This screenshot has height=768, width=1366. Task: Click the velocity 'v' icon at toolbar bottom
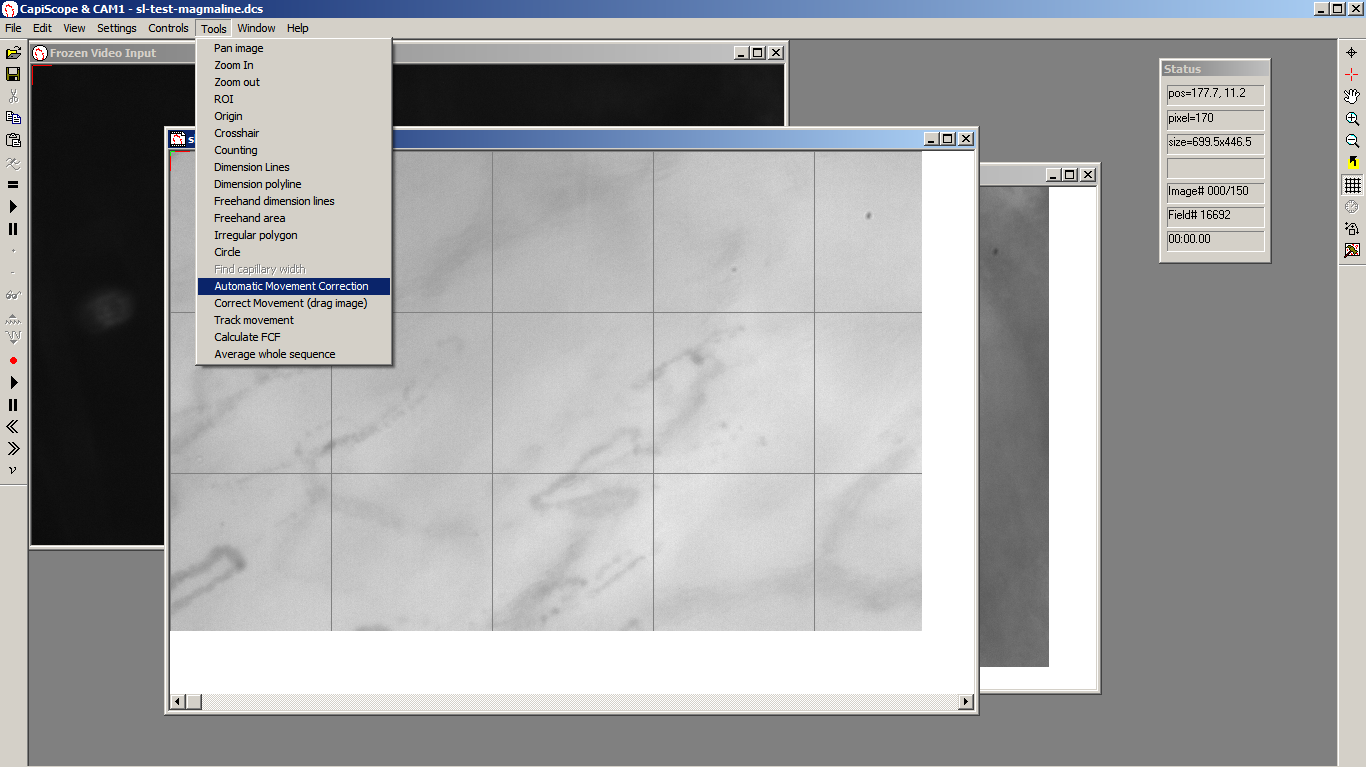tap(13, 470)
